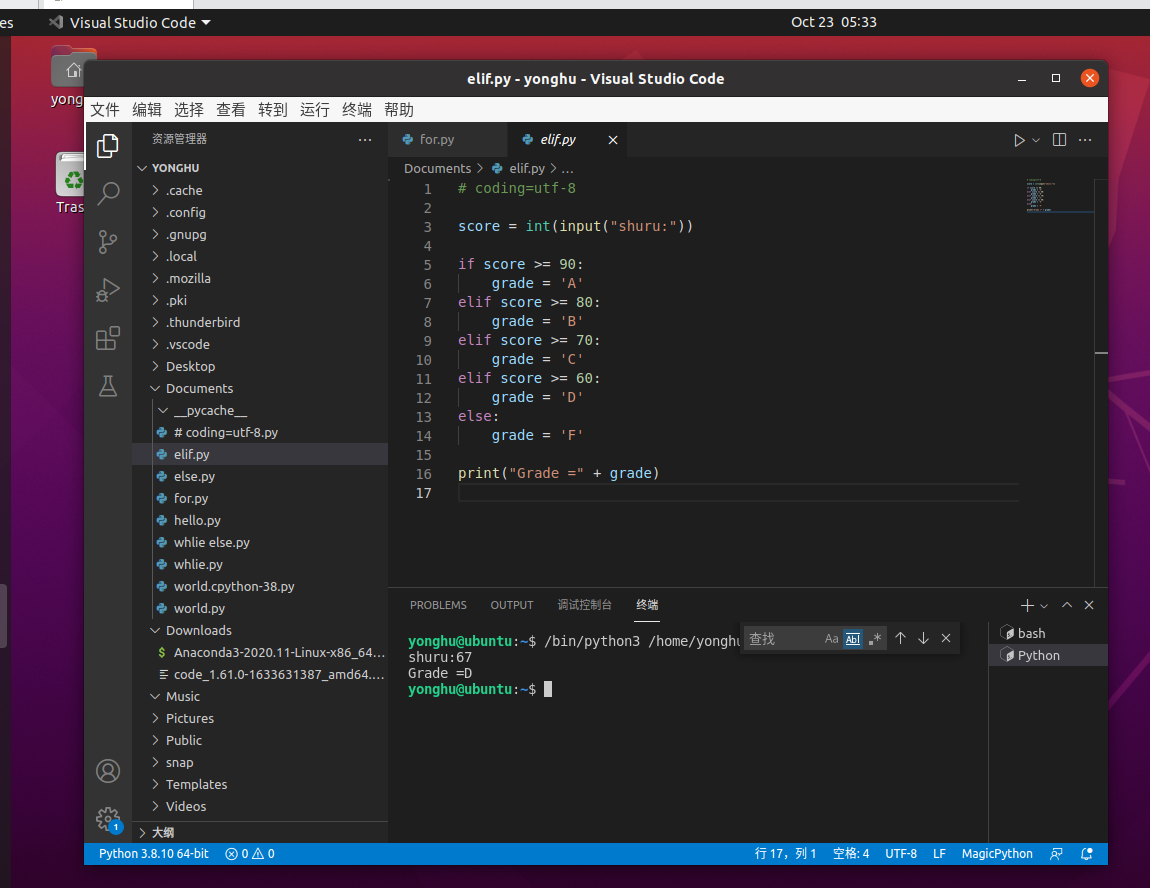Open the Manage gear settings icon

point(108,819)
